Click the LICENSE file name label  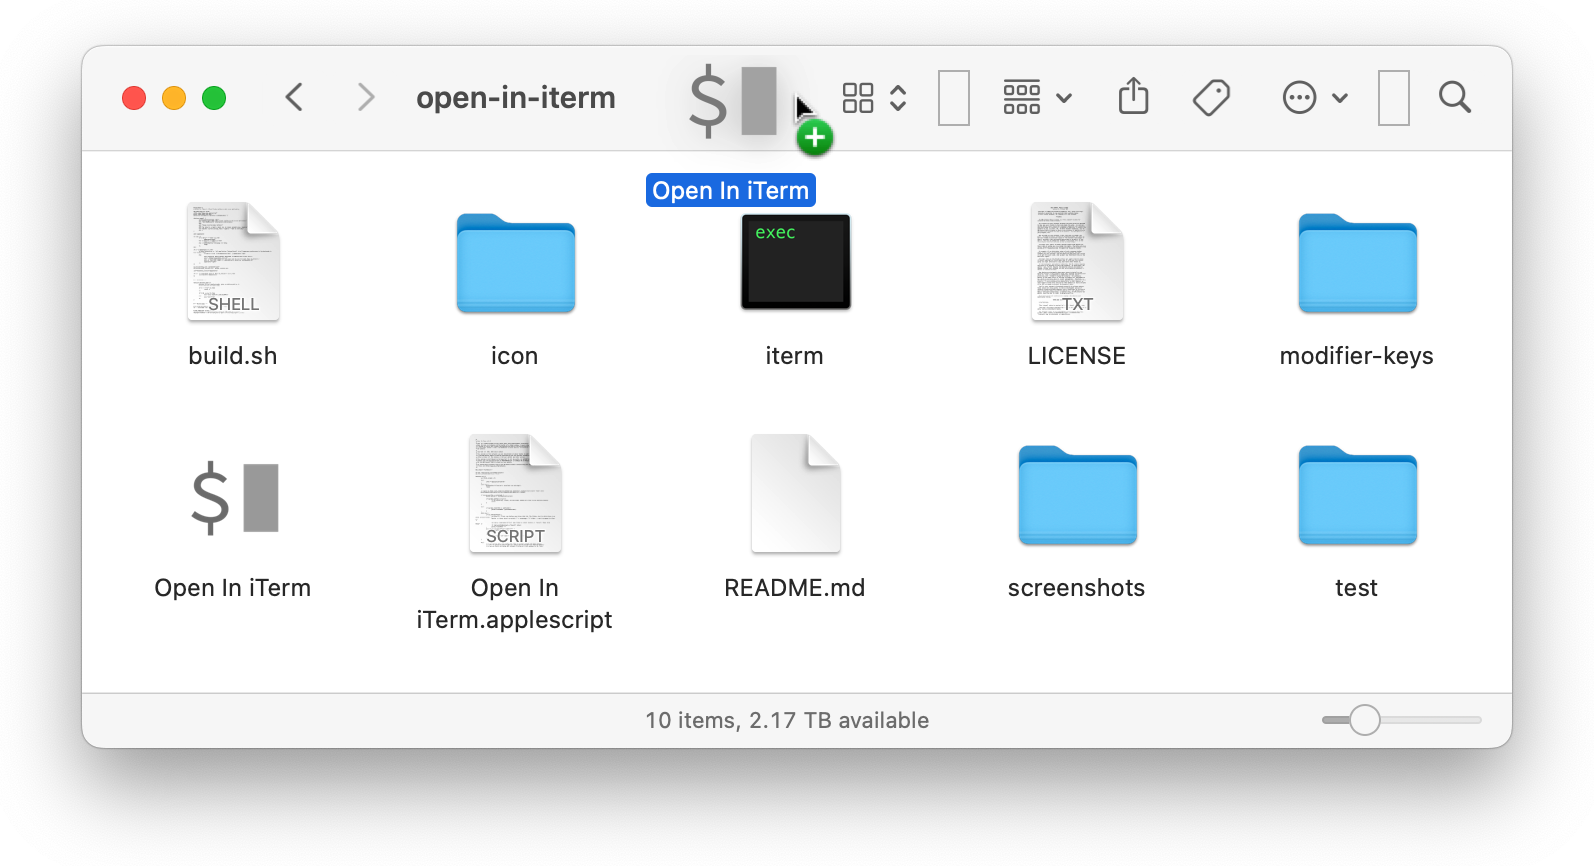coord(1077,356)
